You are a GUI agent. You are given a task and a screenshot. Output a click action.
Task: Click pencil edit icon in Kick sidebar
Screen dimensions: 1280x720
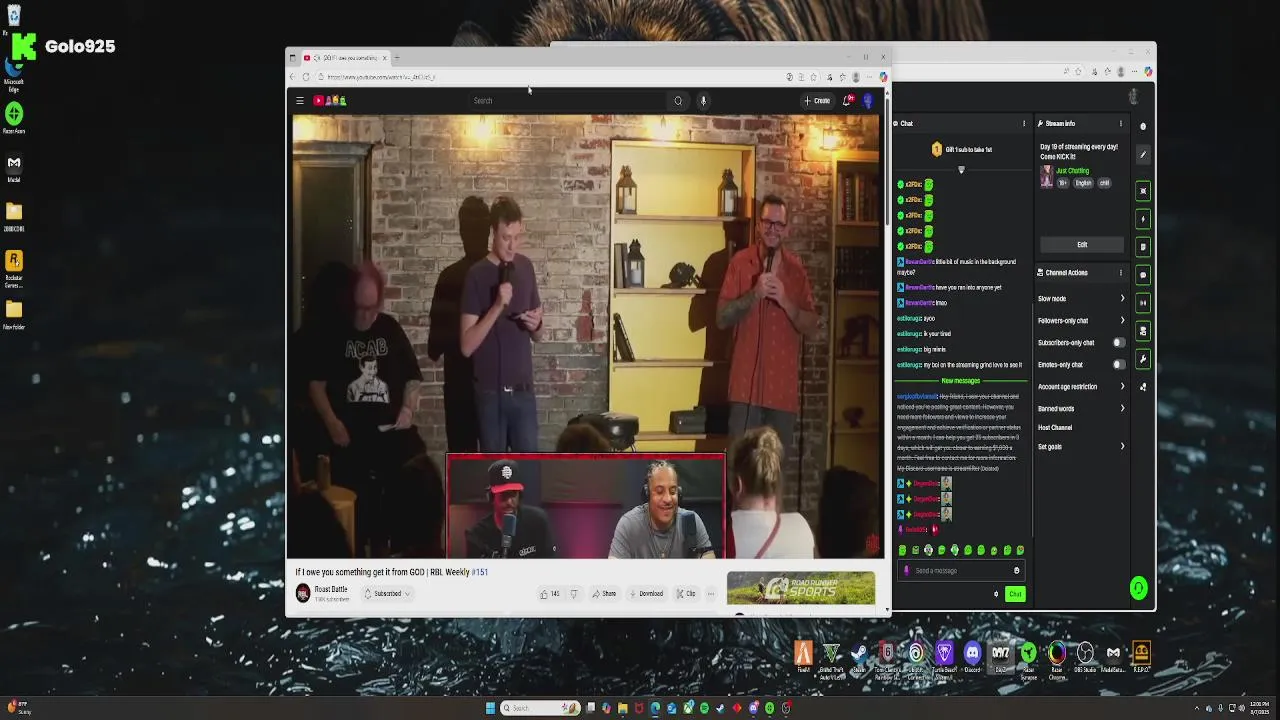pos(1143,155)
